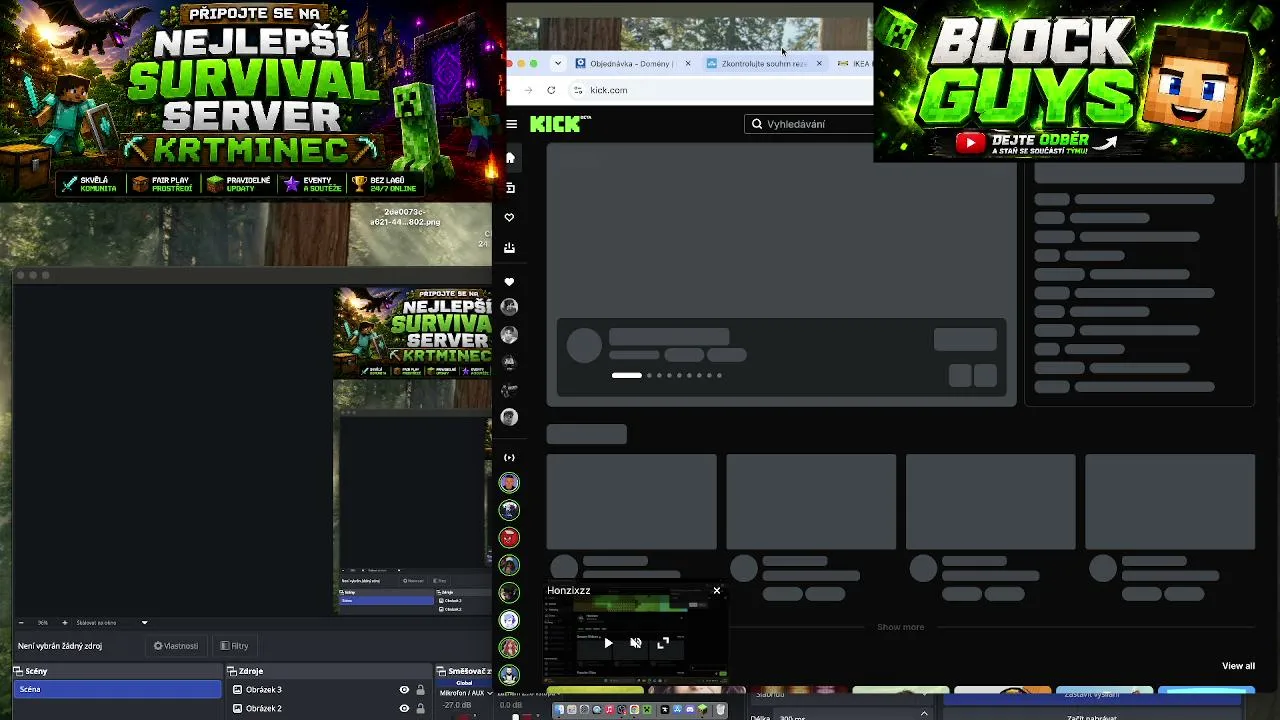This screenshot has height=720, width=1280.
Task: Toggle the lock on Obrázek 2
Action: (x=420, y=709)
